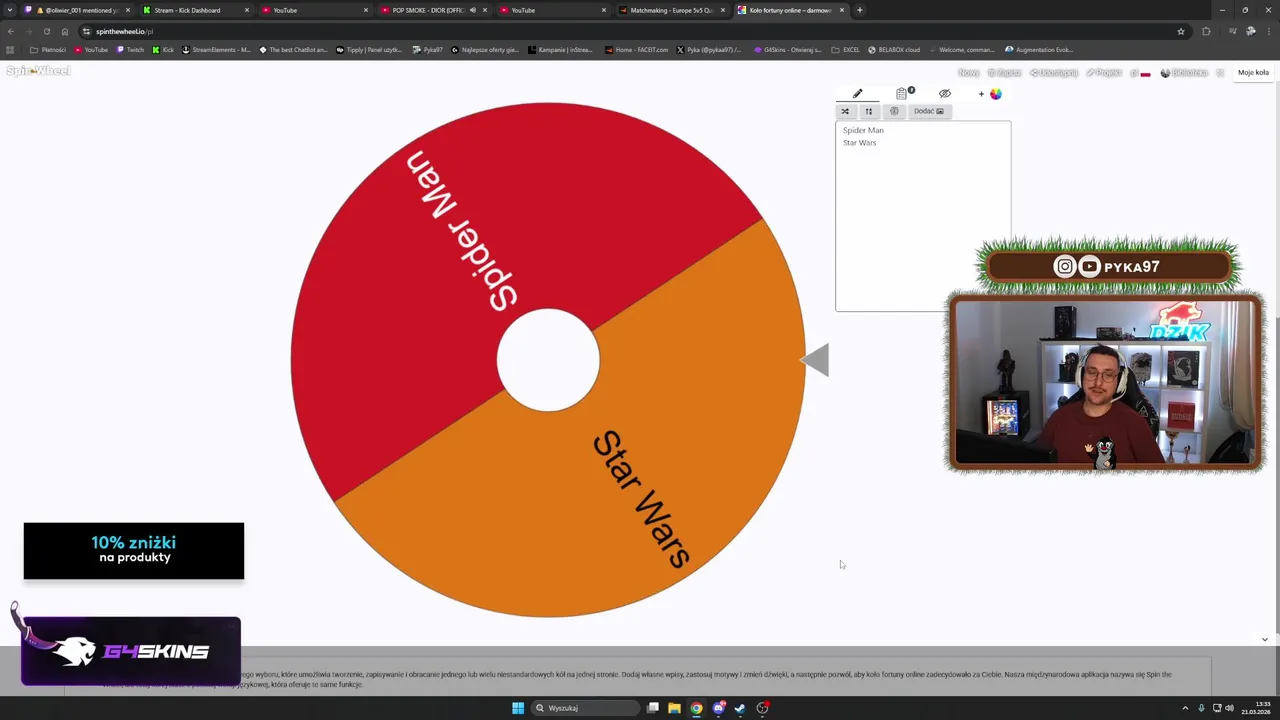Open Steam from the taskbar
This screenshot has width=1280, height=720.
[740, 708]
